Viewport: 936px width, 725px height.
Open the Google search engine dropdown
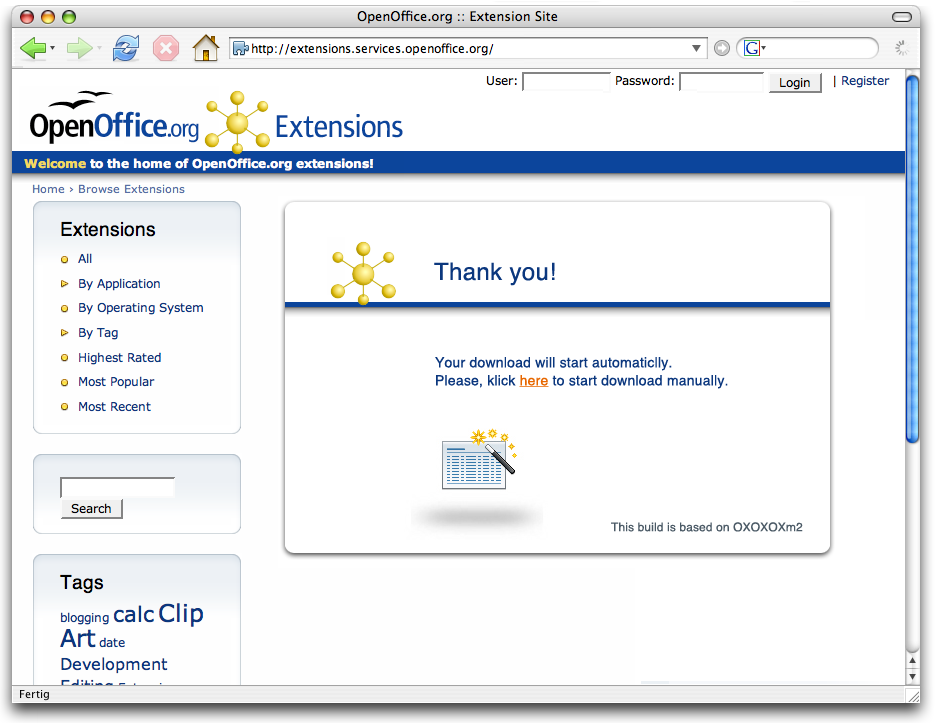(x=754, y=48)
